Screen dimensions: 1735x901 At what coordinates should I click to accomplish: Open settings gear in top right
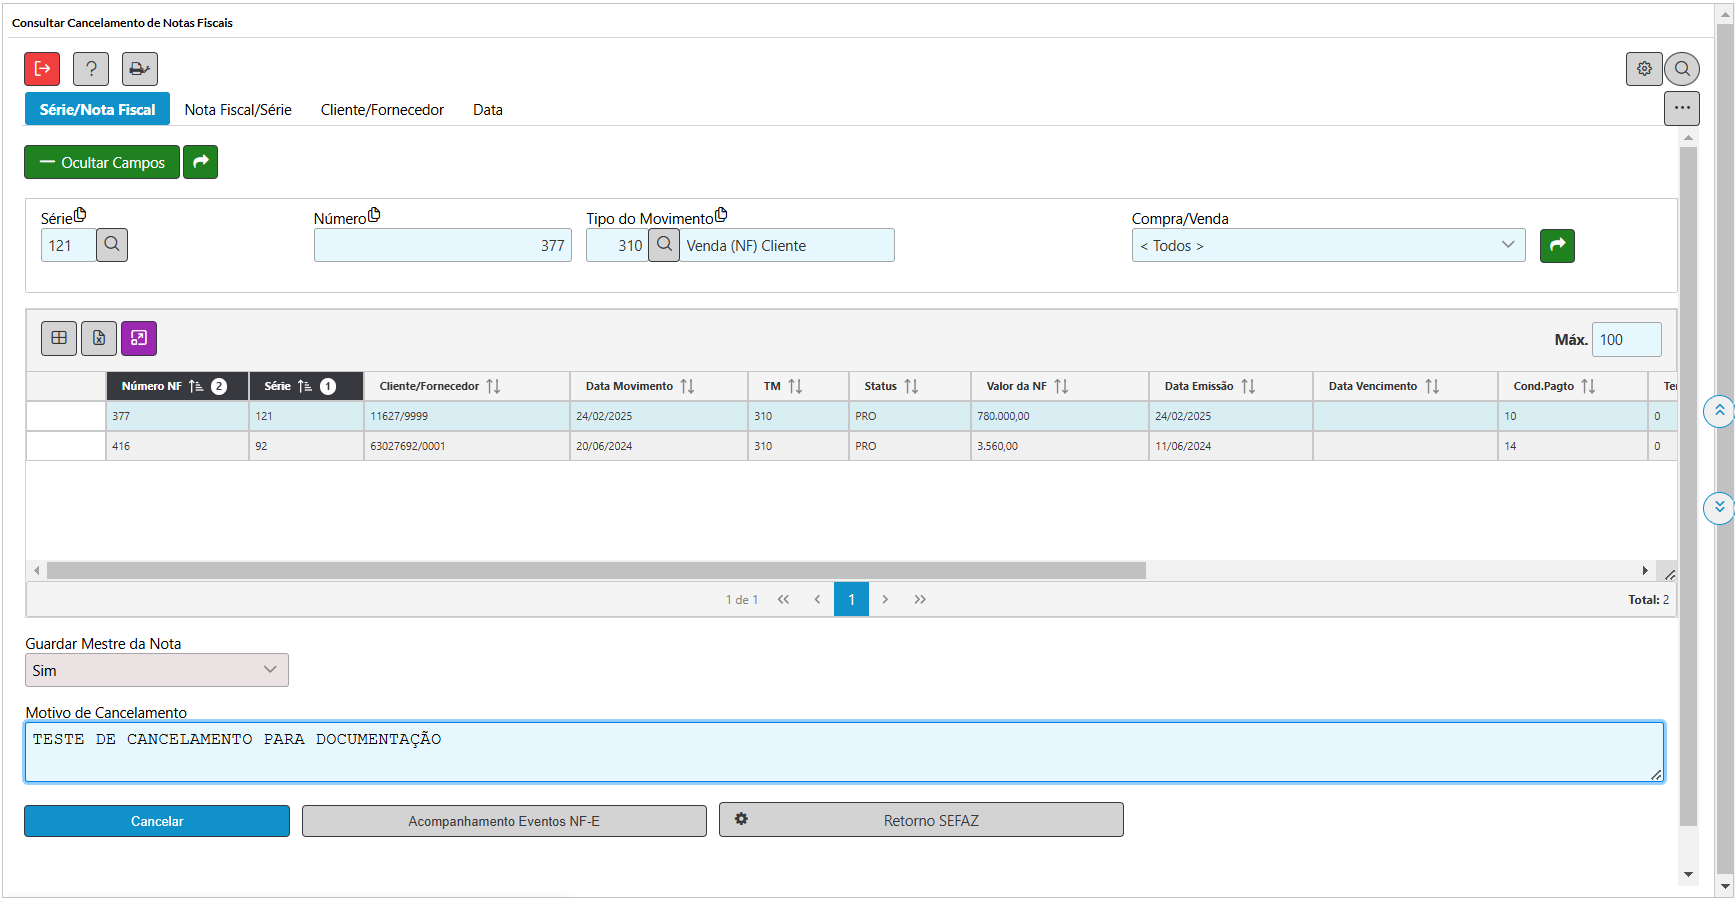(1644, 69)
